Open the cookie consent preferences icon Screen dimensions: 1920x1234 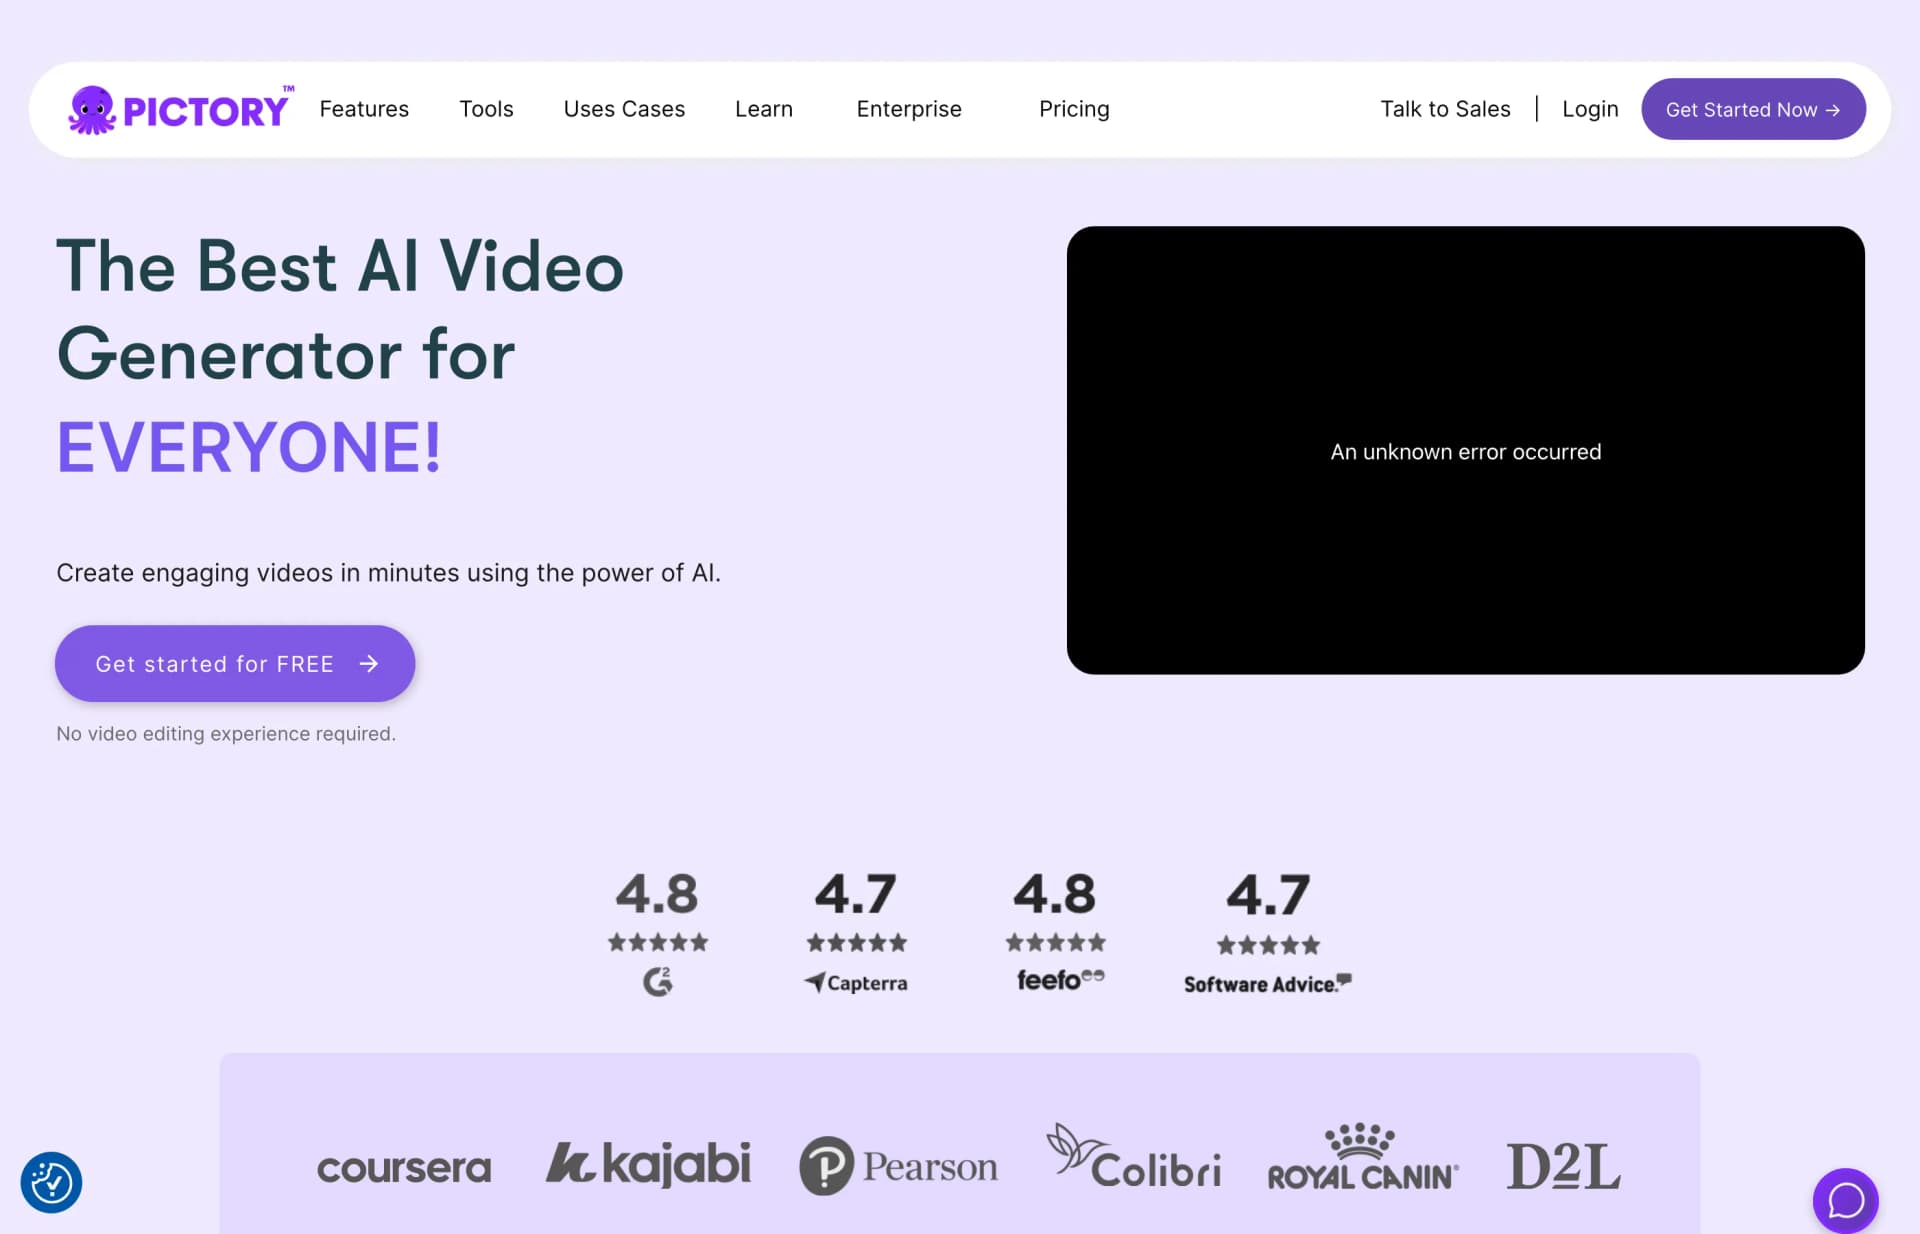click(x=51, y=1183)
